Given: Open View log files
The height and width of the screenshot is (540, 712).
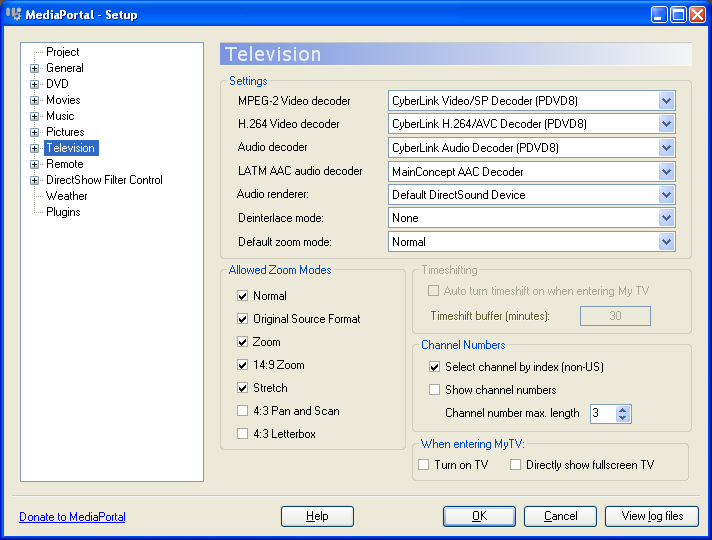Looking at the screenshot, I should tap(652, 516).
